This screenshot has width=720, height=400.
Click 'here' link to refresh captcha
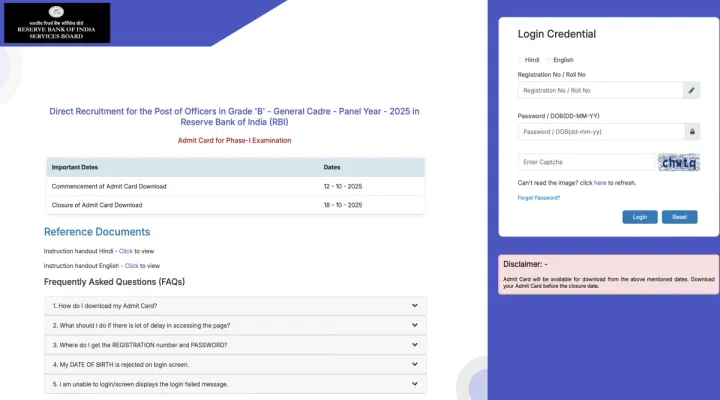[600, 183]
